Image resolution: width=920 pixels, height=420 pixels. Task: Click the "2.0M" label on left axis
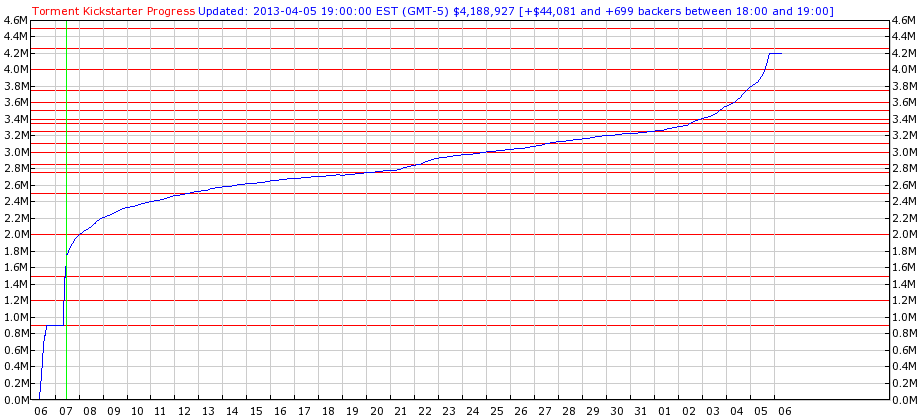(15, 234)
